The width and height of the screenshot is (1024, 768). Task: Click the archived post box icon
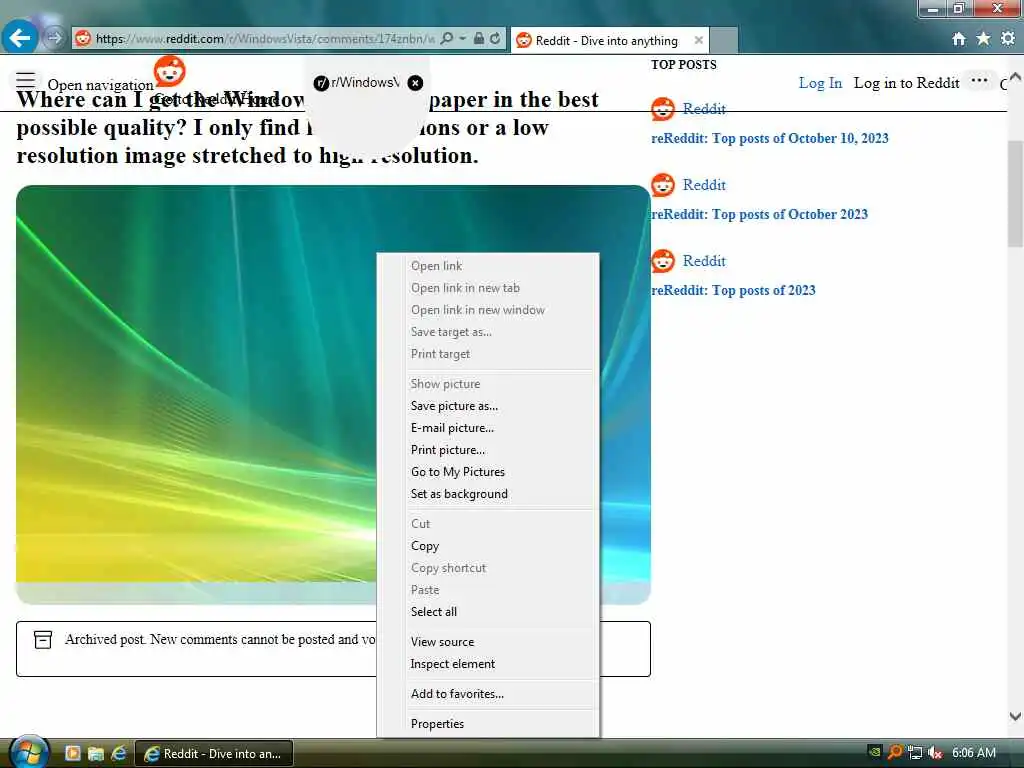pyautogui.click(x=43, y=639)
